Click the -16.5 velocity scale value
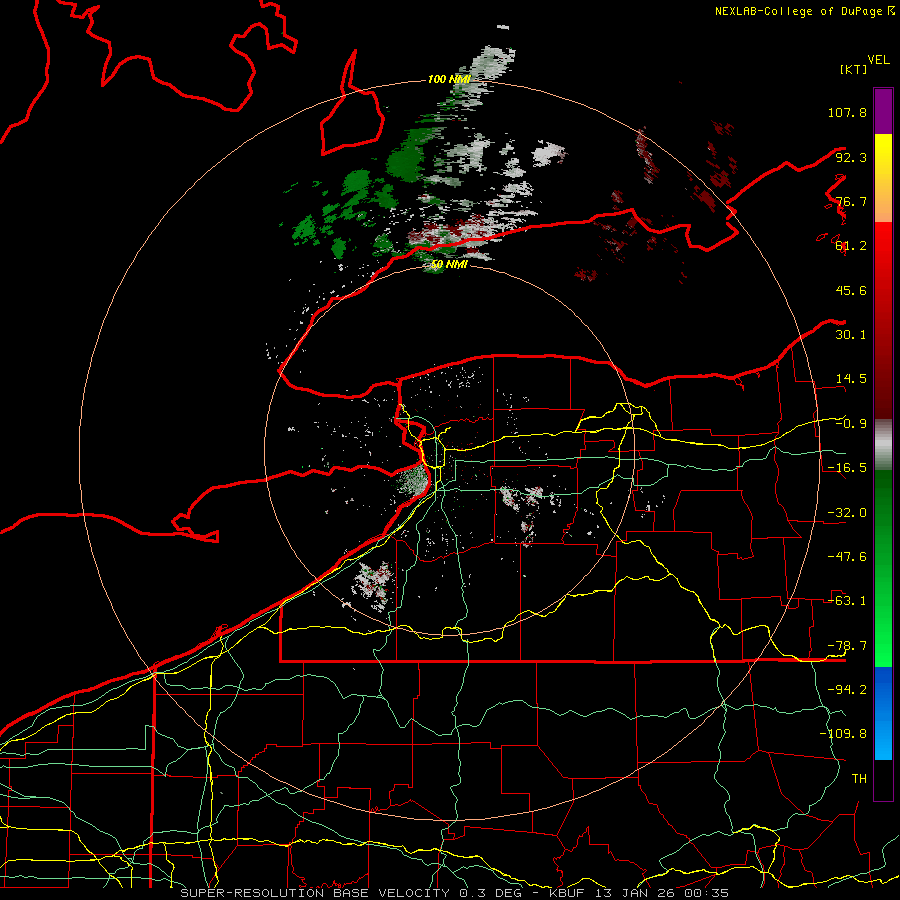 [847, 468]
